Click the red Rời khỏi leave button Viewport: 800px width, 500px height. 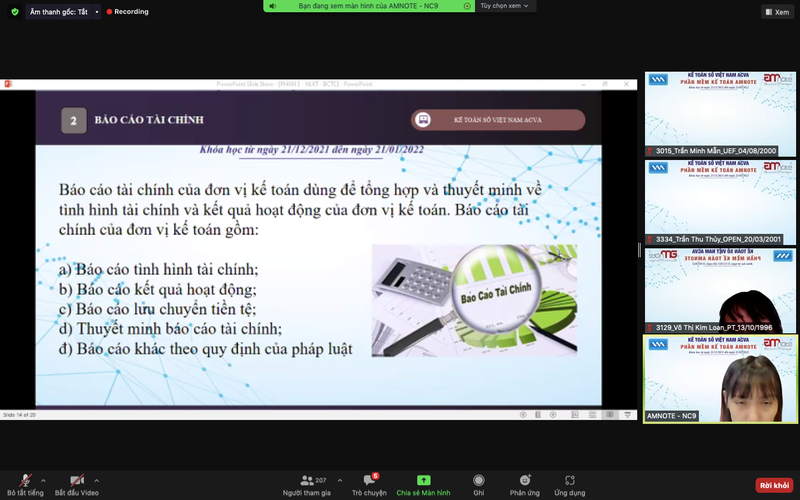(774, 485)
